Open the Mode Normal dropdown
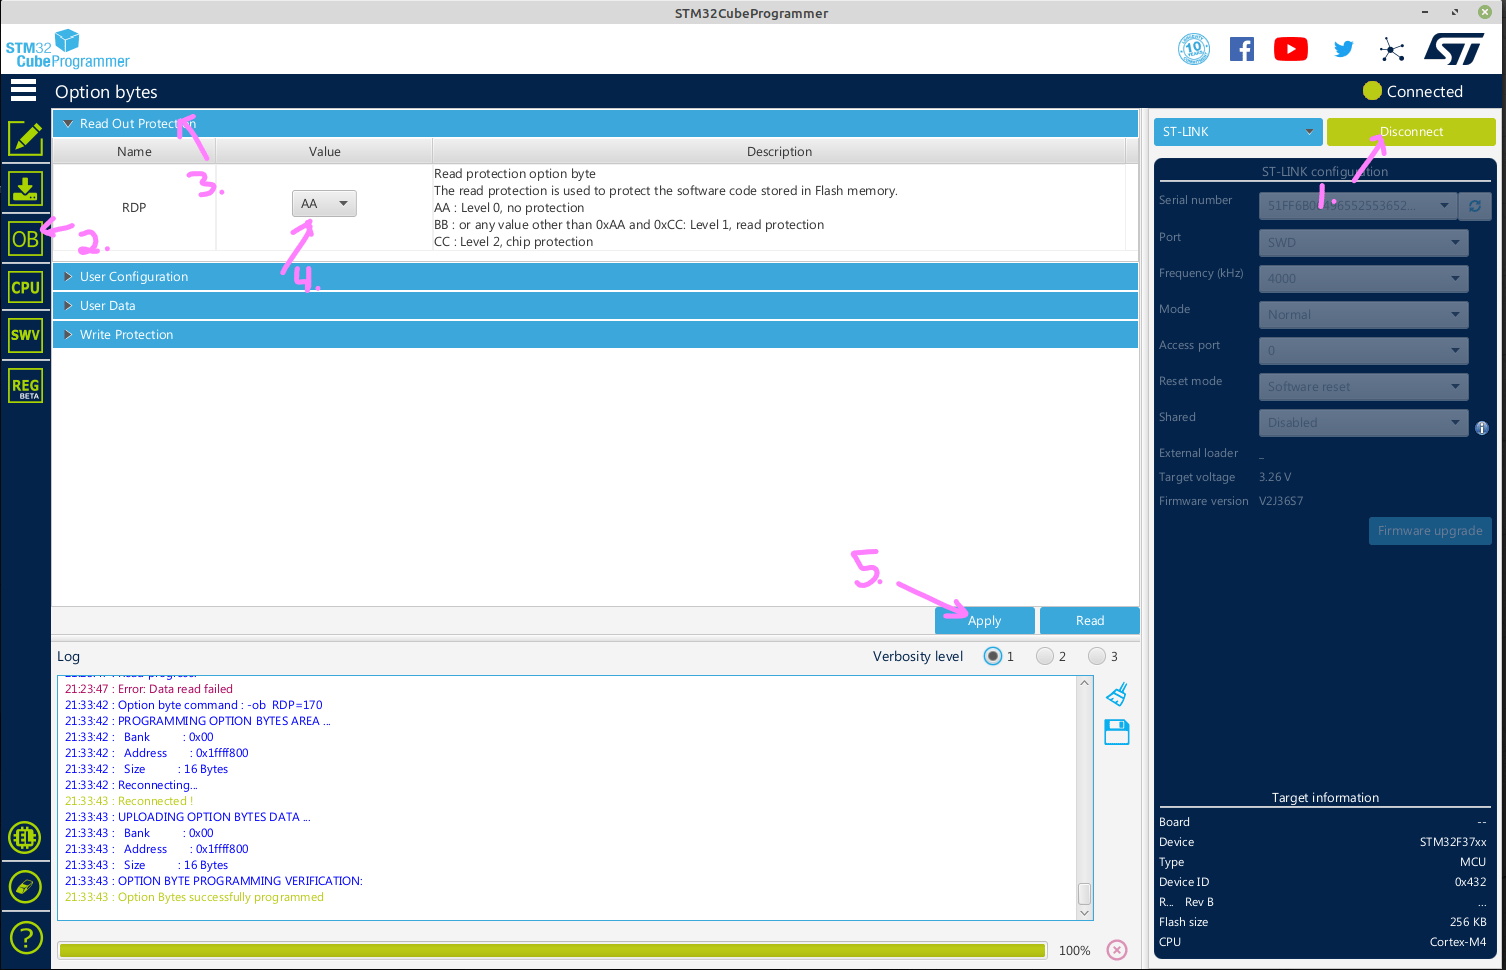1506x970 pixels. point(1363,314)
